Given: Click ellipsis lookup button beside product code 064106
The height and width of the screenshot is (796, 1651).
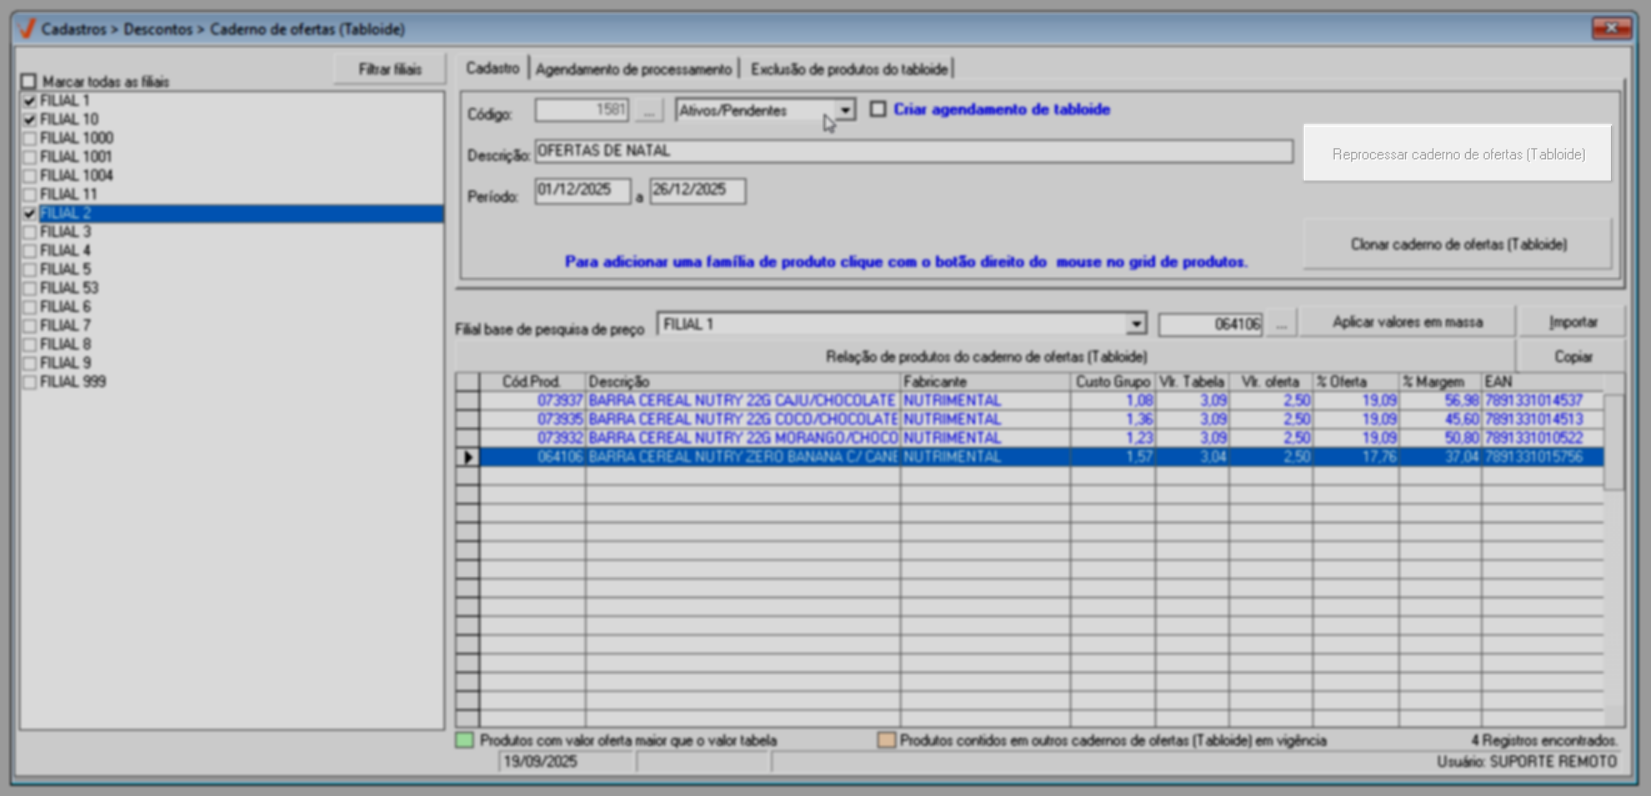Looking at the screenshot, I should [x=1281, y=324].
